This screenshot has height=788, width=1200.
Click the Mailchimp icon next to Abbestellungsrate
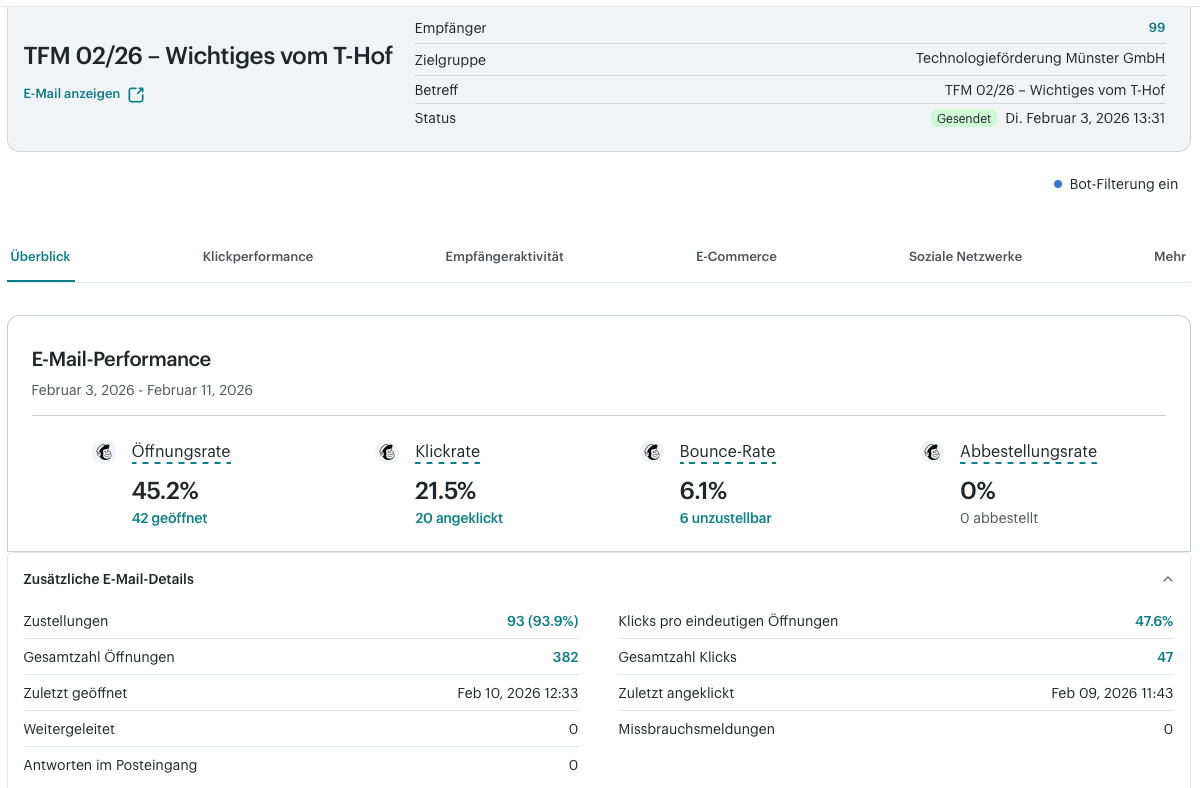click(932, 452)
